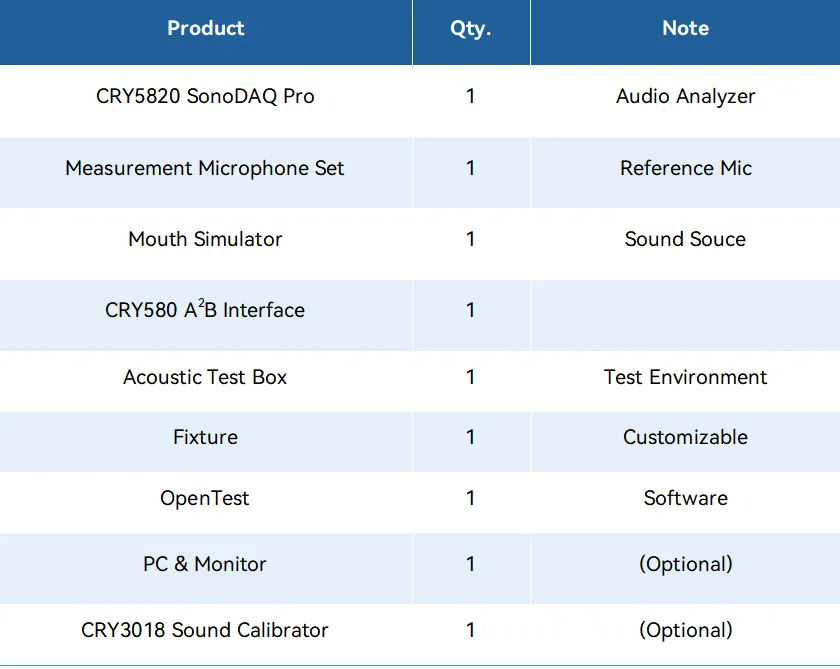Select the CRY580 A2B Interface cell
840x669 pixels.
[205, 310]
